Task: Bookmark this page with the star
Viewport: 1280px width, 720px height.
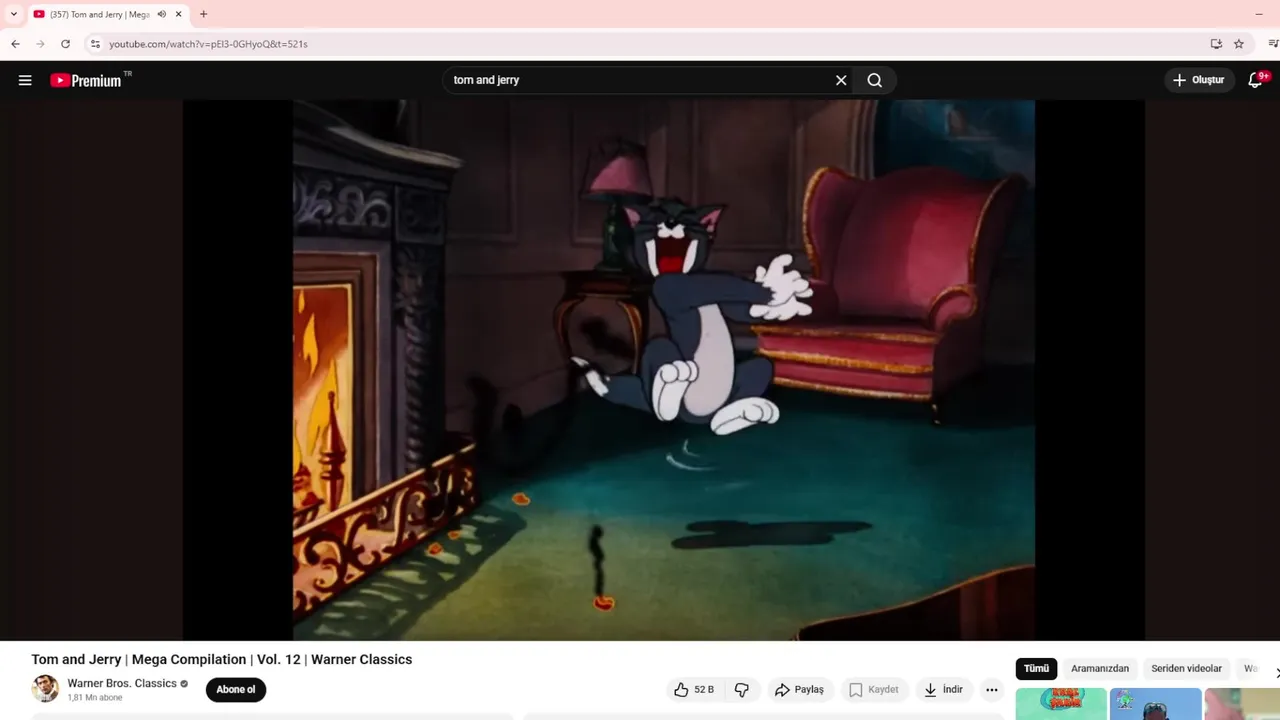Action: [1239, 44]
